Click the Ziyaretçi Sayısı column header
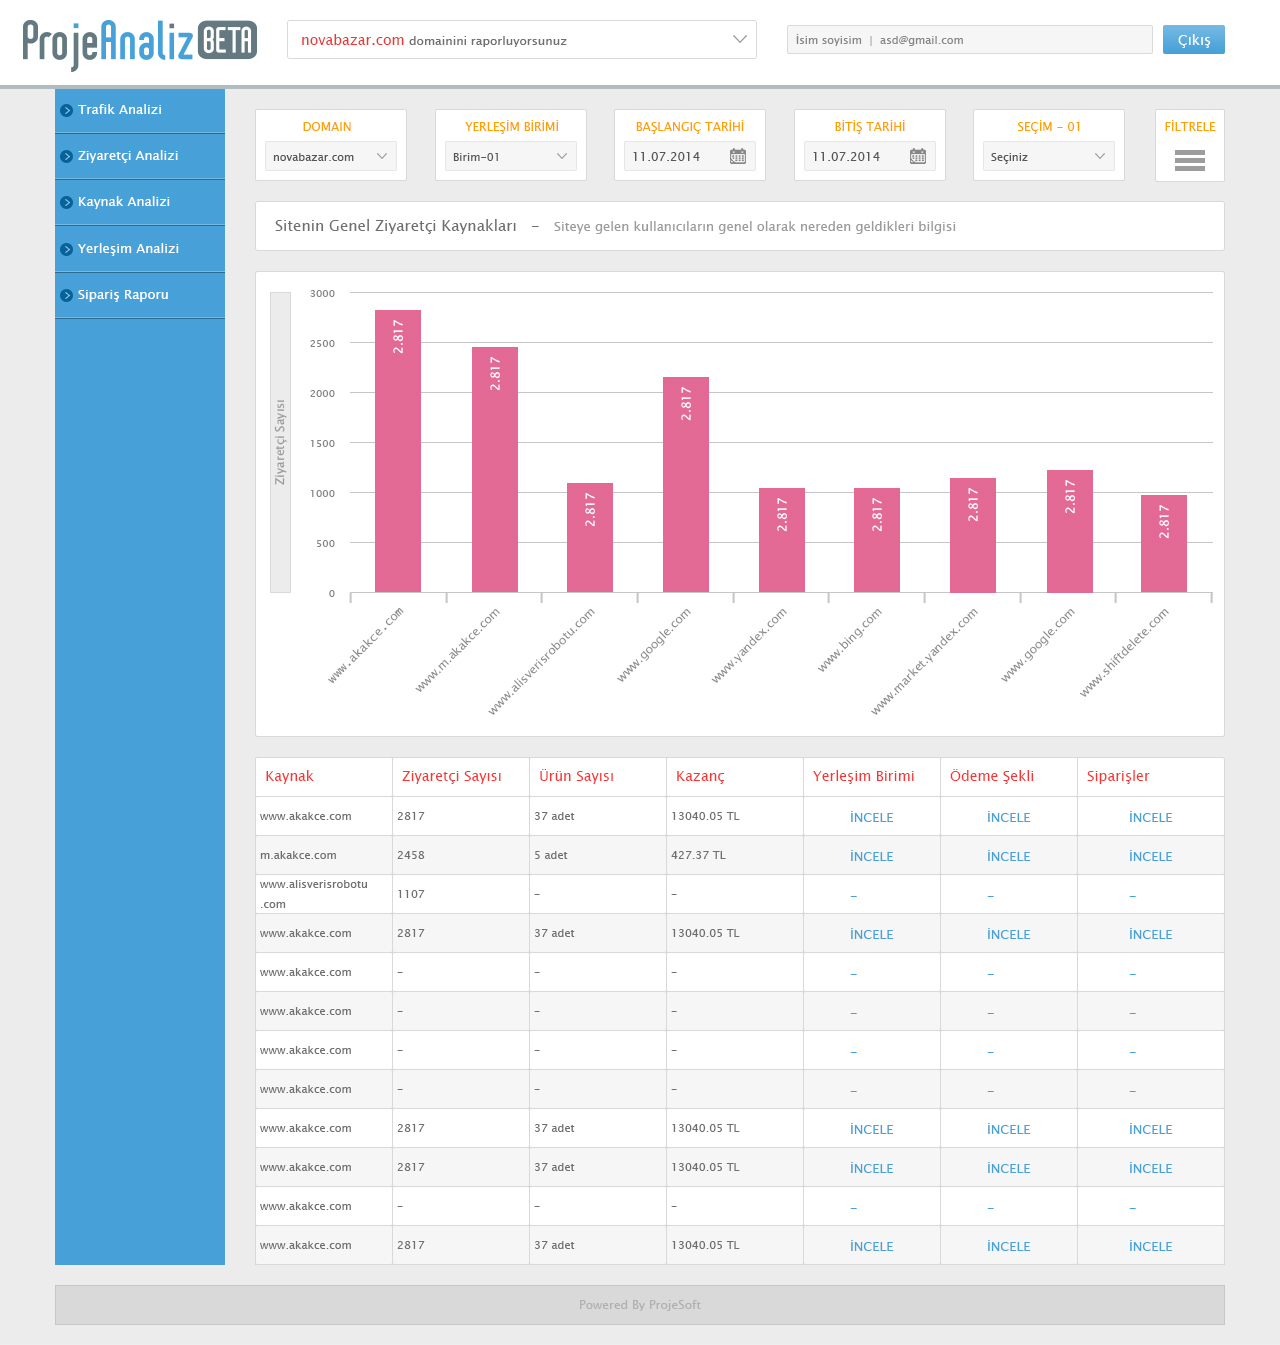The width and height of the screenshot is (1280, 1345). [x=452, y=777]
